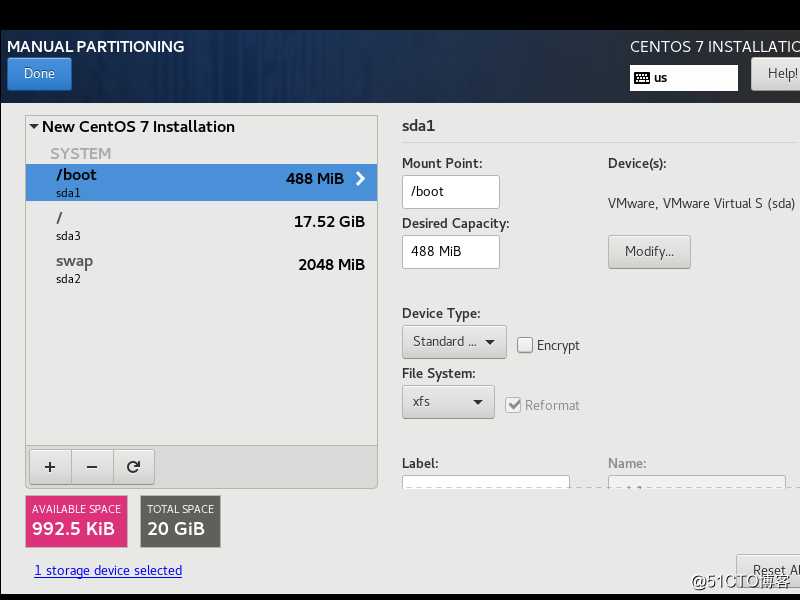
Task: Select the /boot sda1 partition row
Action: 202,182
